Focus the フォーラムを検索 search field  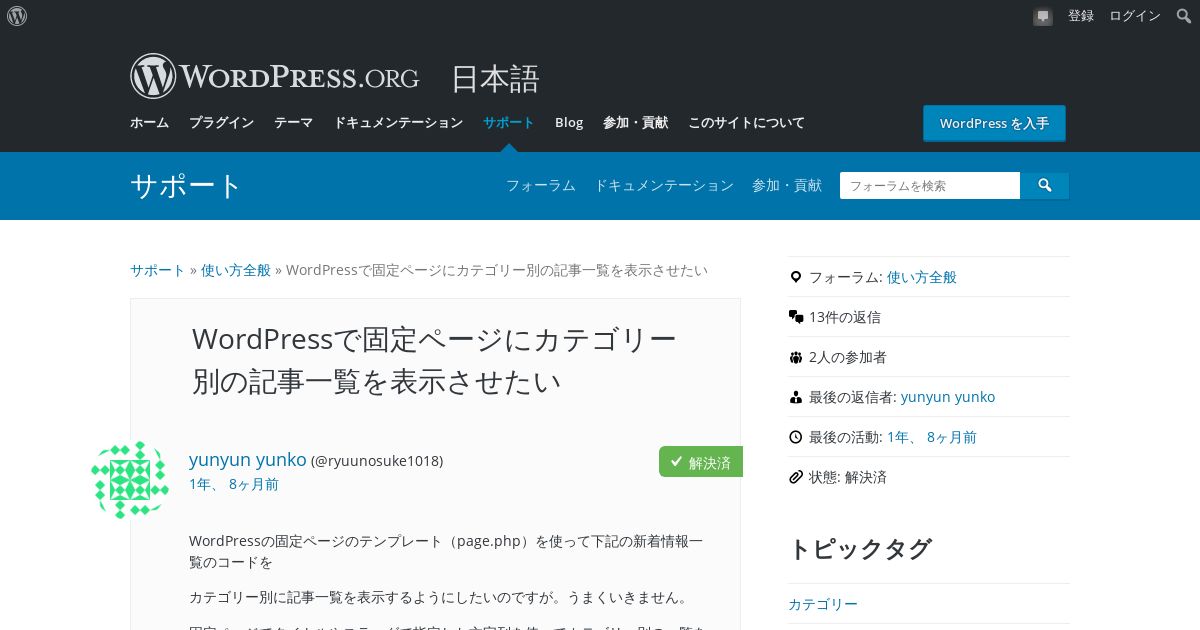[930, 185]
